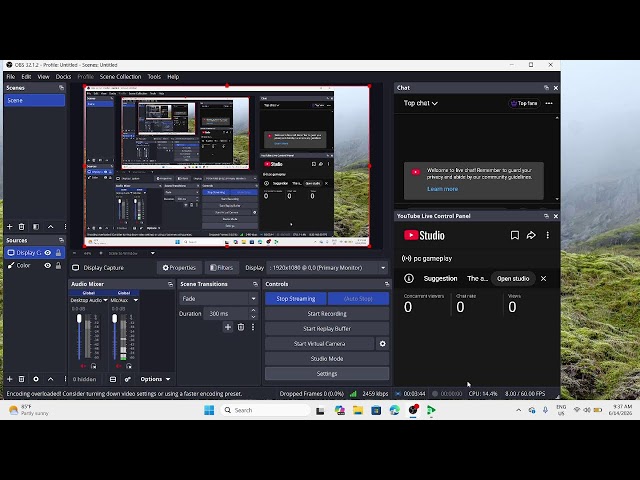Click the suggestion info icon
Image resolution: width=640 pixels, height=480 pixels.
click(409, 278)
